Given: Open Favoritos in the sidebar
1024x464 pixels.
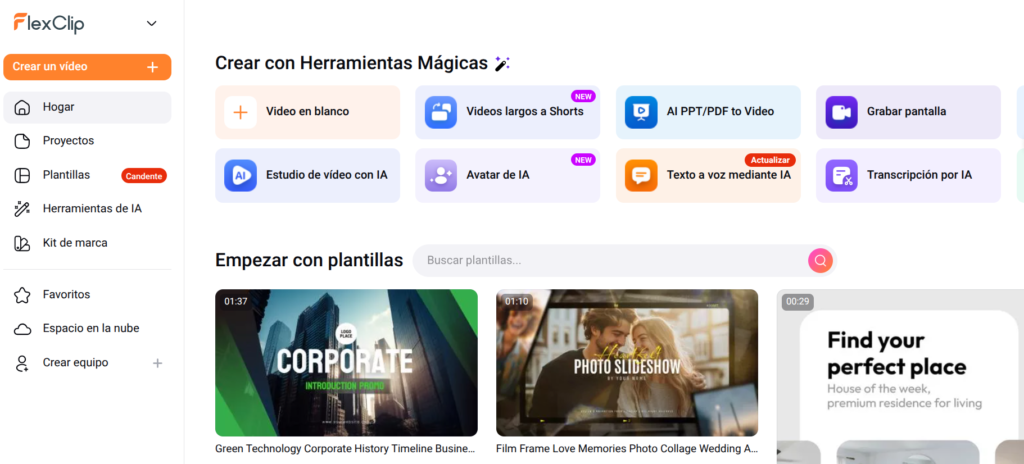Looking at the screenshot, I should 88,295.
